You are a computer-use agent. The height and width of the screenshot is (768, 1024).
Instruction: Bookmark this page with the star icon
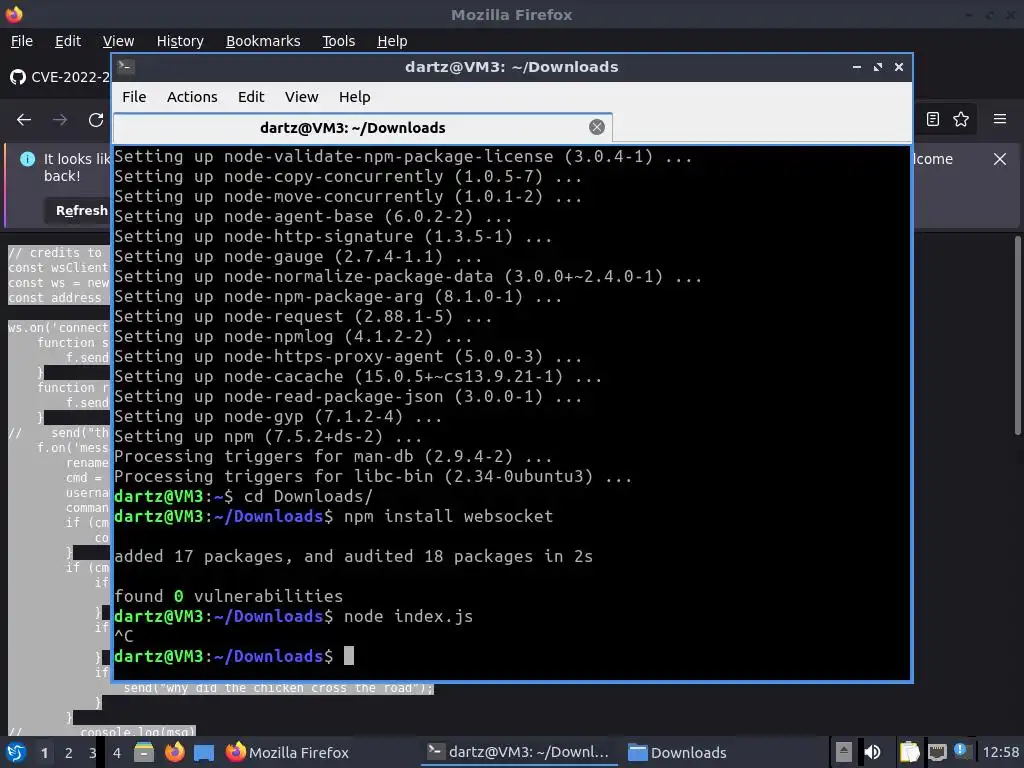[961, 119]
